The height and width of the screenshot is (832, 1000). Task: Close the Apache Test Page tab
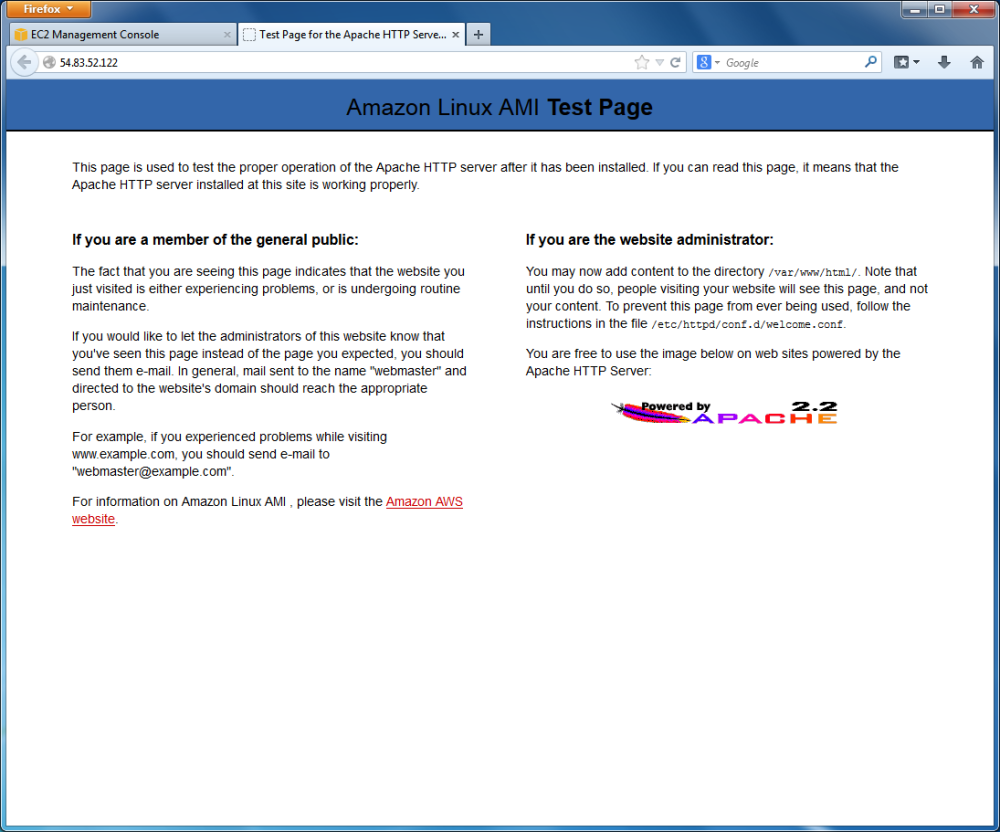coord(455,35)
